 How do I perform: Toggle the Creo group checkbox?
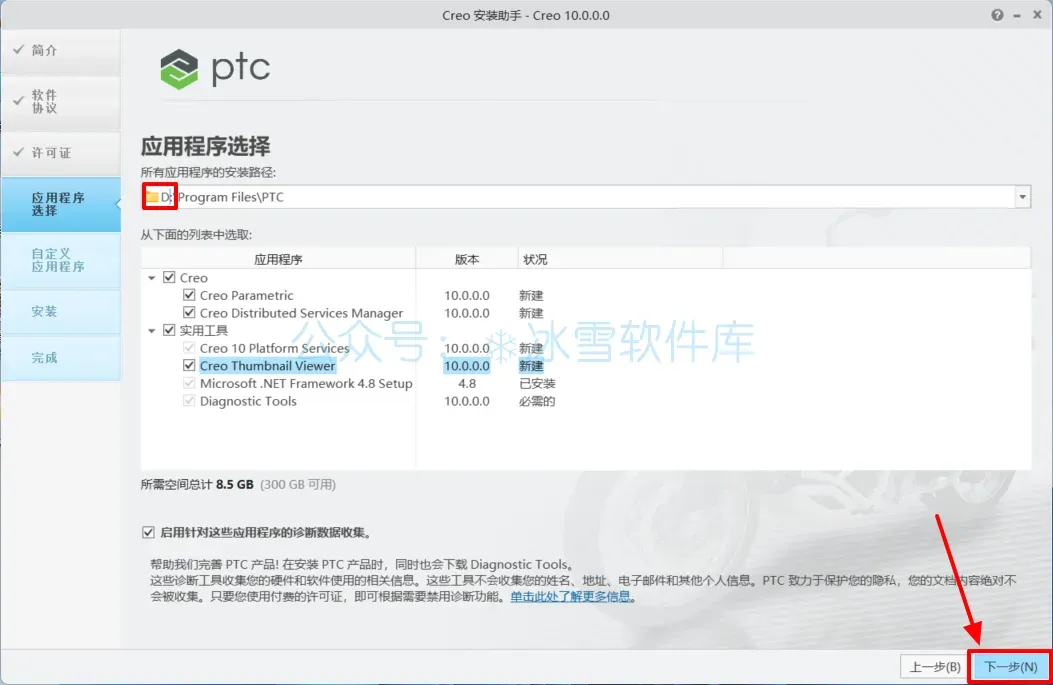(x=169, y=277)
